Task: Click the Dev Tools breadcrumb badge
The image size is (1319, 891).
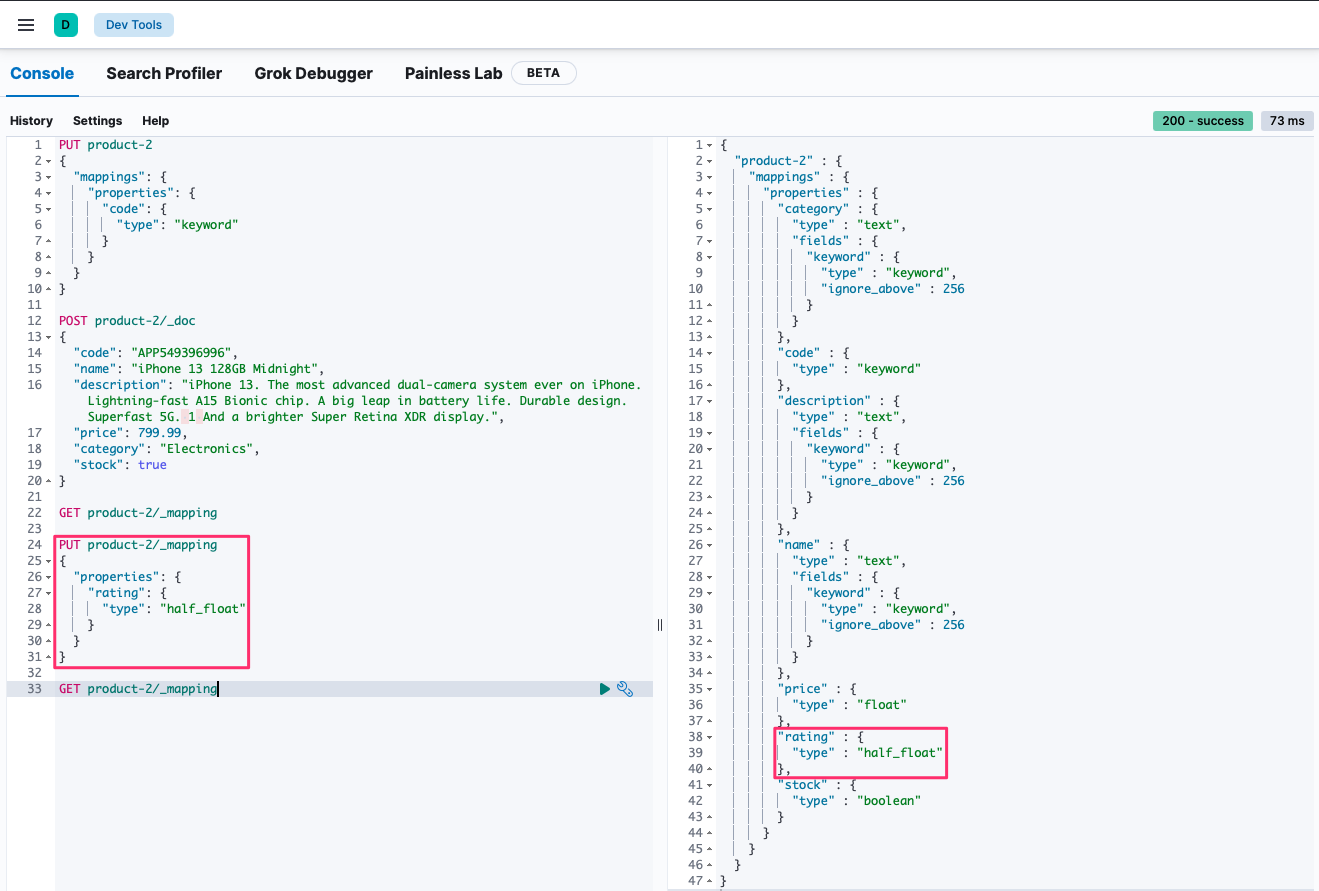Action: pyautogui.click(x=134, y=25)
